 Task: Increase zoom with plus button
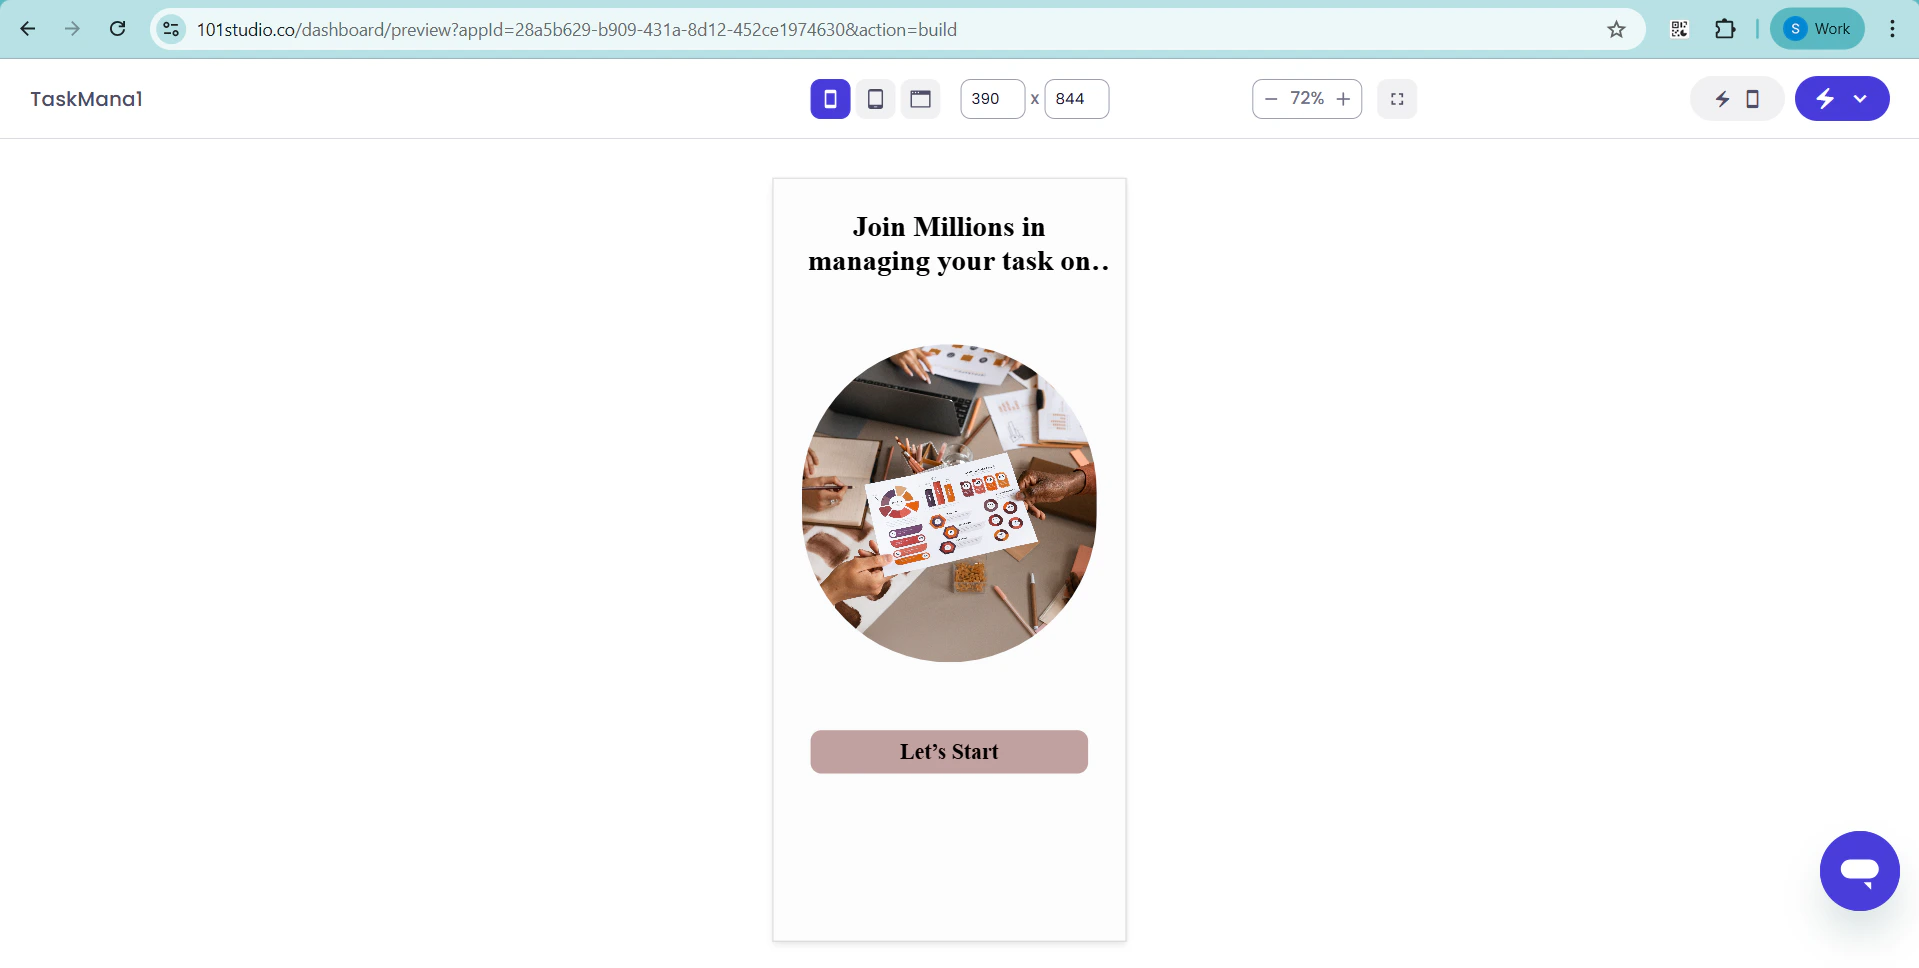[1343, 99]
